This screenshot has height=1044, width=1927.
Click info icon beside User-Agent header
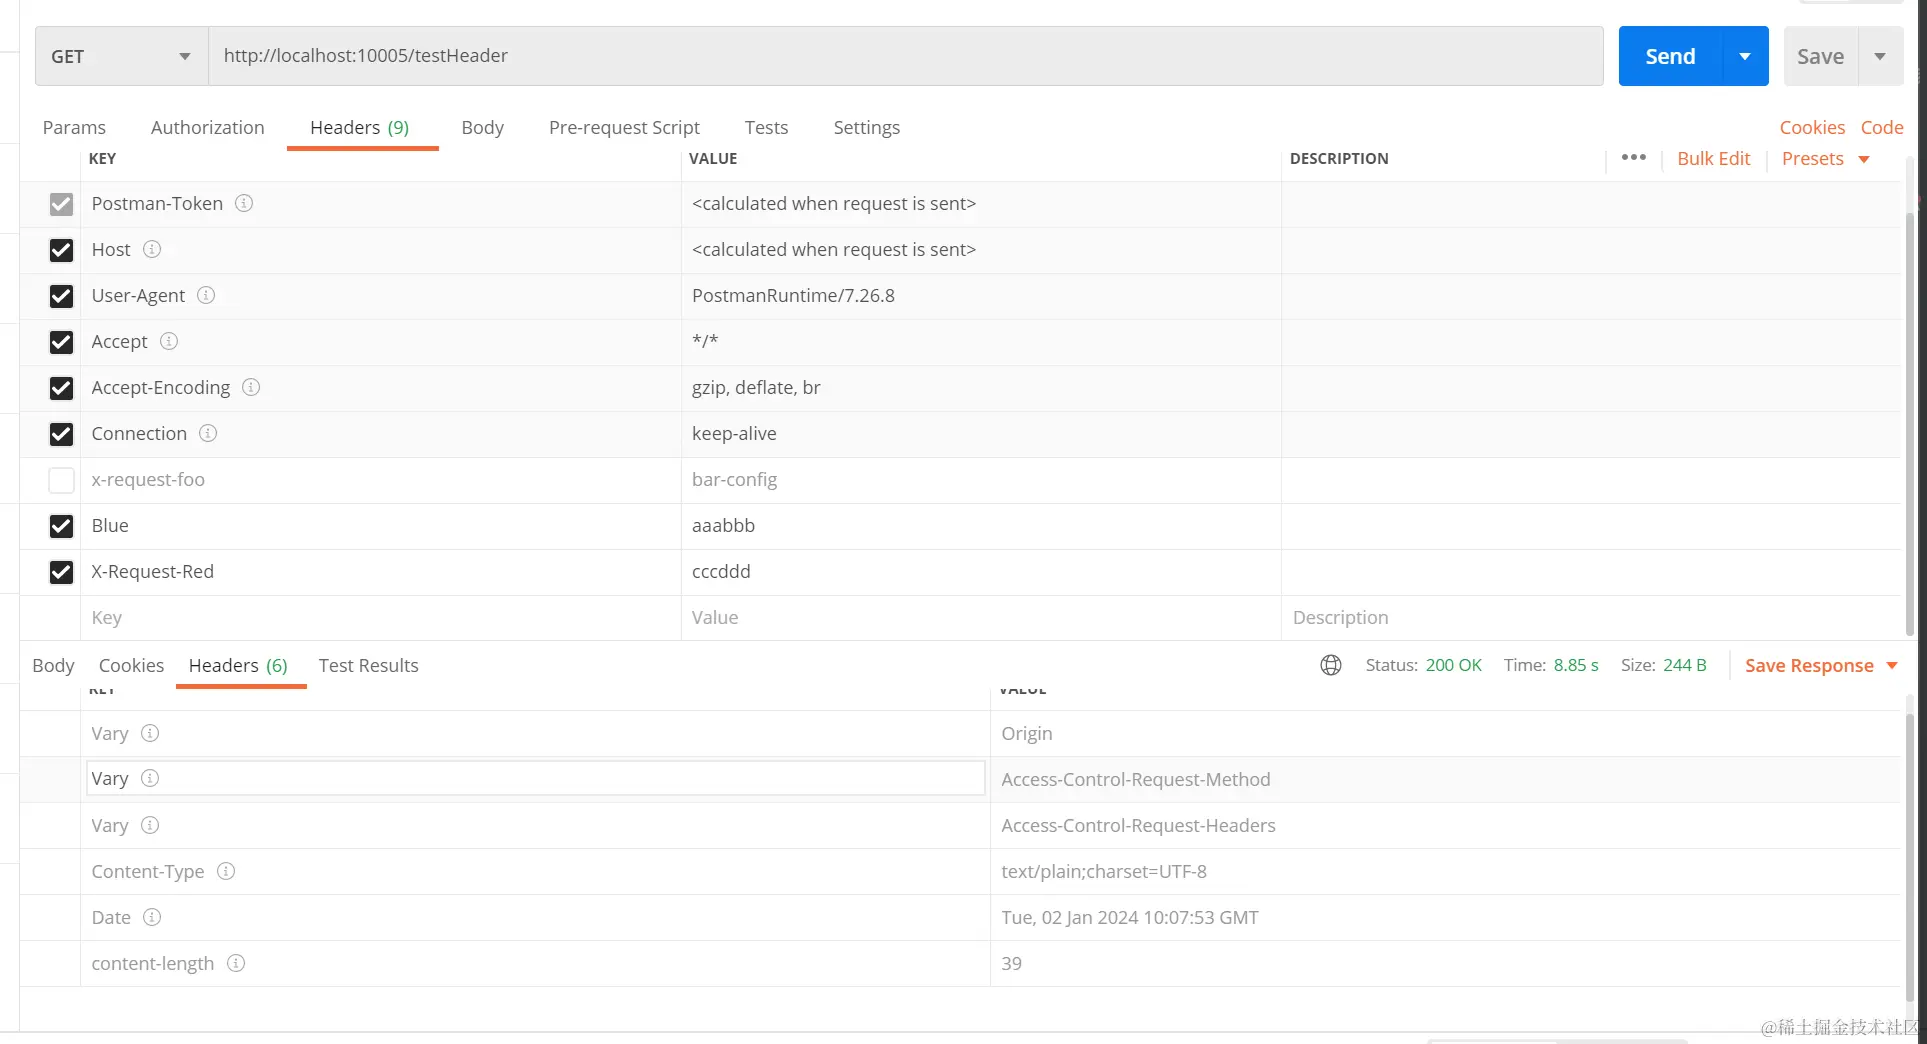pos(206,295)
